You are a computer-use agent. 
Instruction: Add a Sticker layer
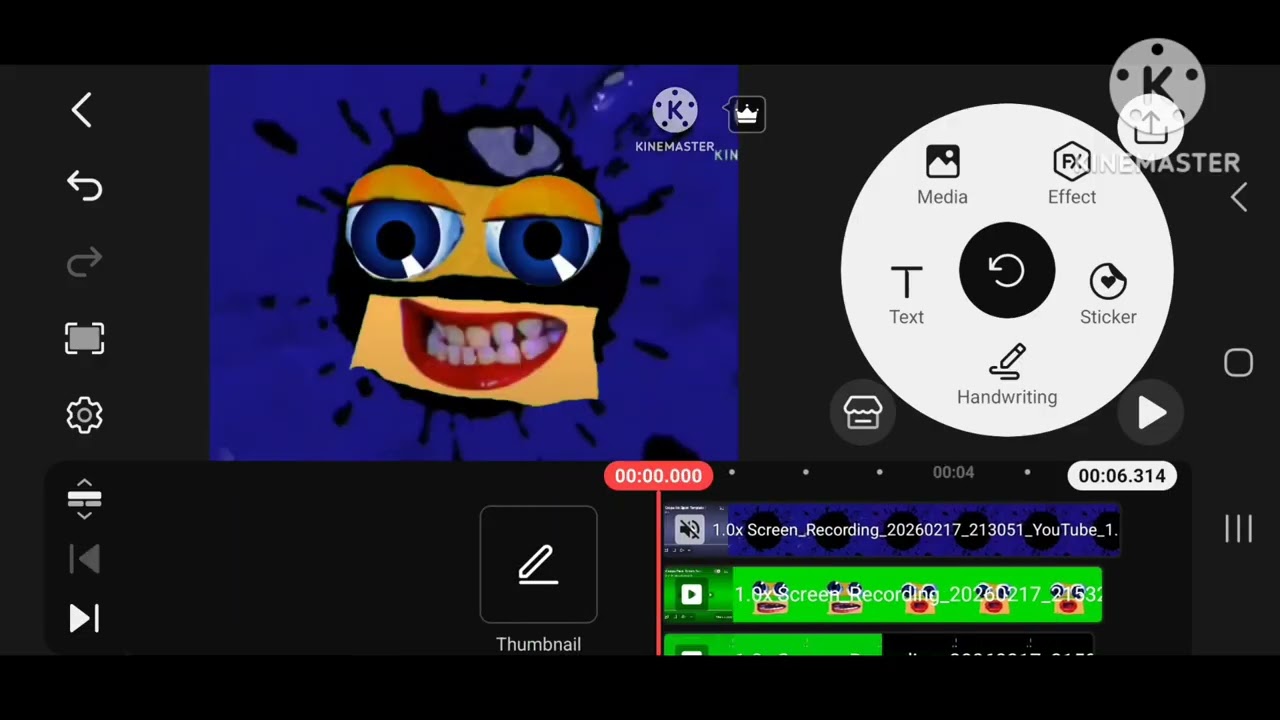pos(1108,295)
